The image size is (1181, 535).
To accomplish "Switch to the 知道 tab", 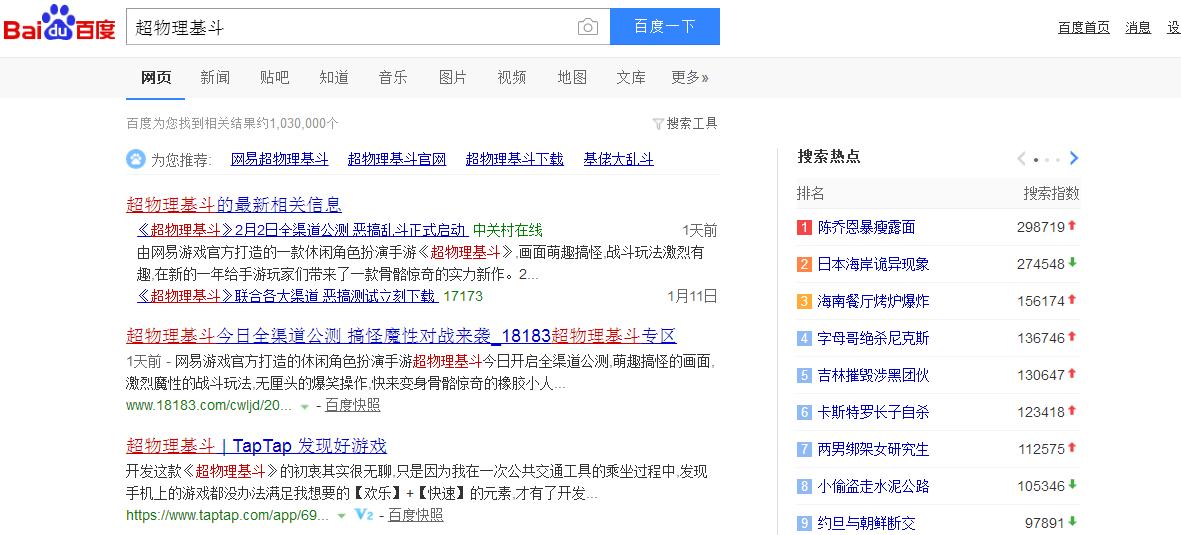I will tap(334, 77).
